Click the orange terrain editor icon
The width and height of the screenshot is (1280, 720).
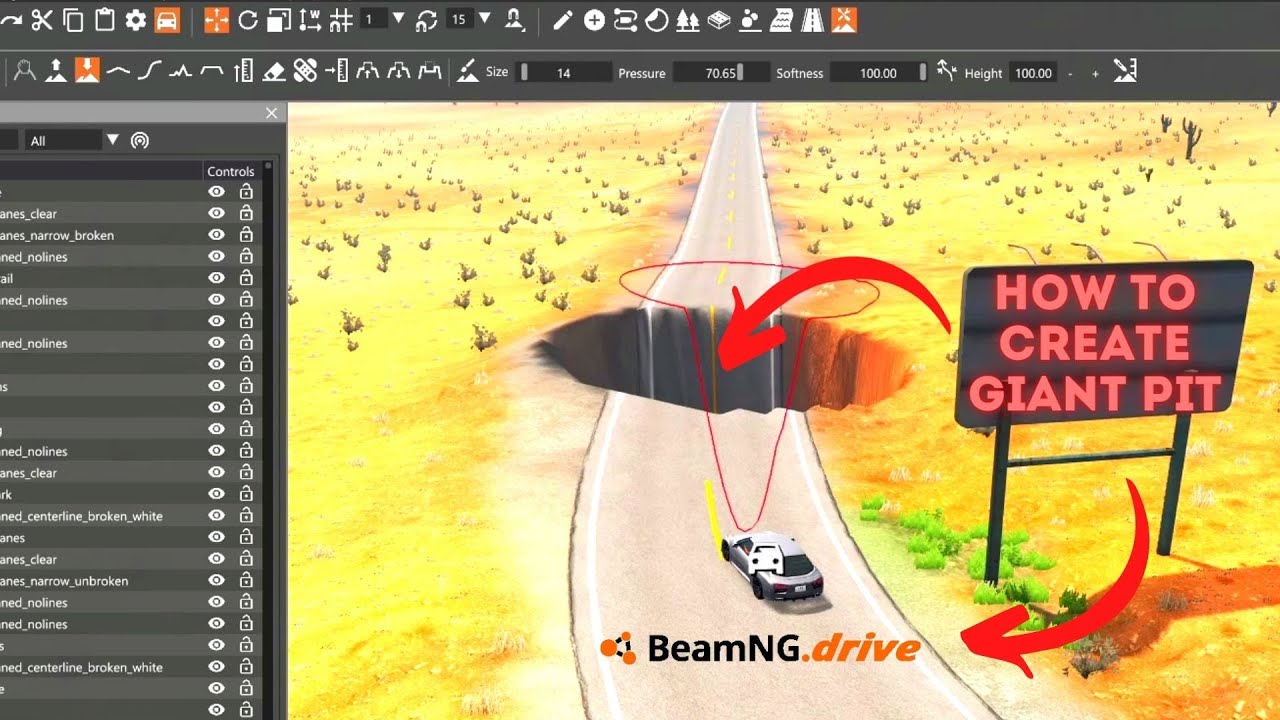click(x=844, y=19)
